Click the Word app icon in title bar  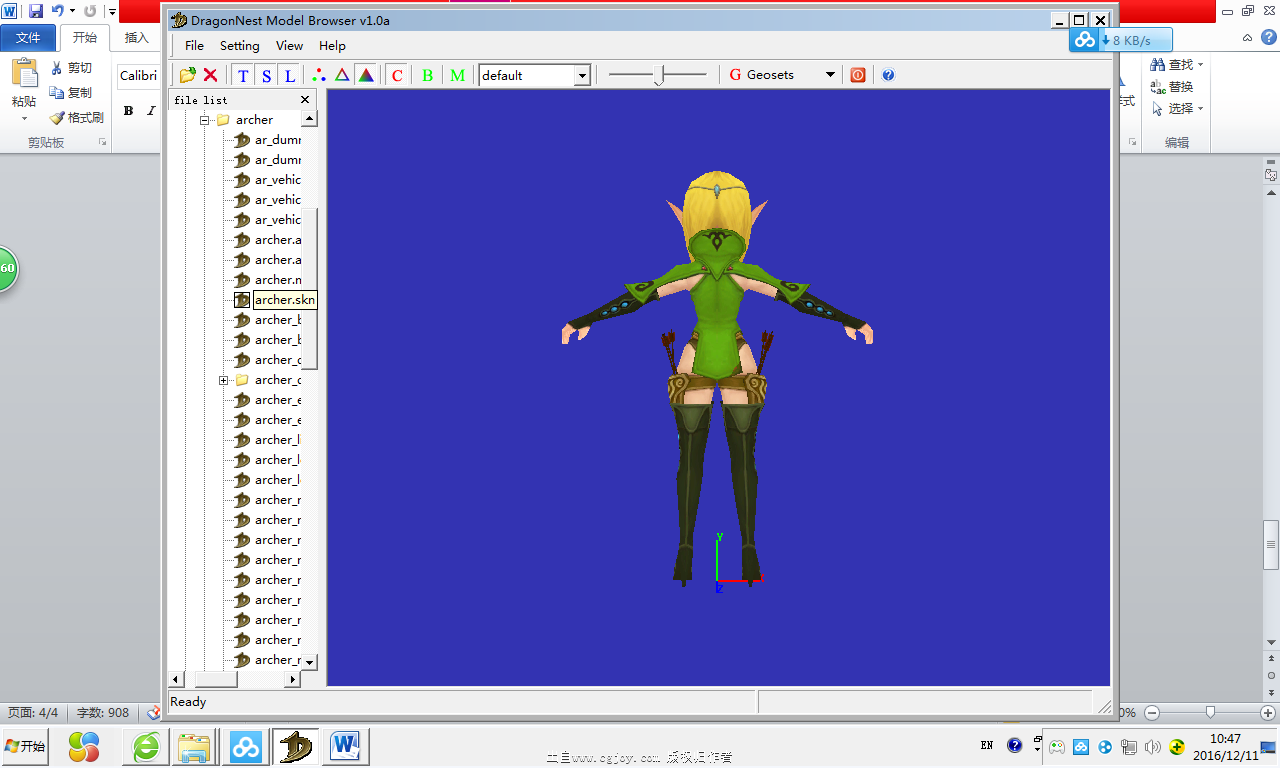point(10,11)
